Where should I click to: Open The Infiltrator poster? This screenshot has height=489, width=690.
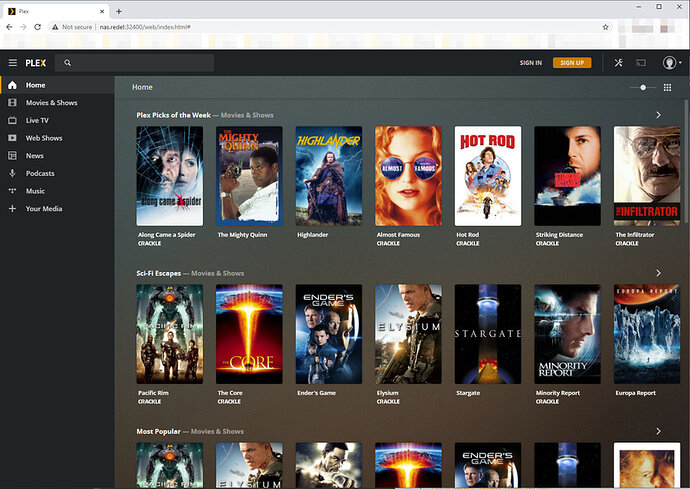pyautogui.click(x=647, y=176)
